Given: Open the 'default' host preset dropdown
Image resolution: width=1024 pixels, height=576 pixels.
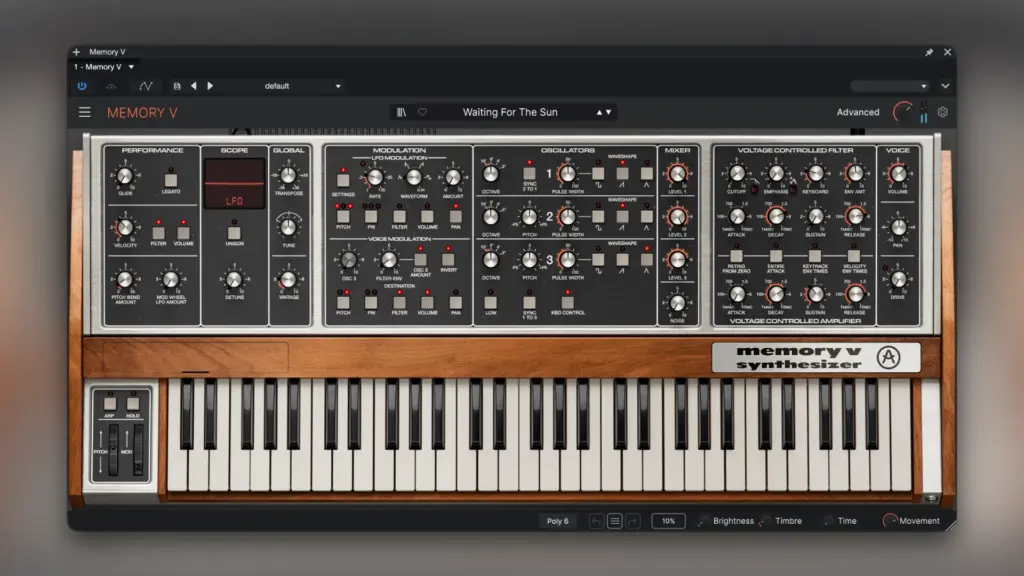Looking at the screenshot, I should [302, 86].
